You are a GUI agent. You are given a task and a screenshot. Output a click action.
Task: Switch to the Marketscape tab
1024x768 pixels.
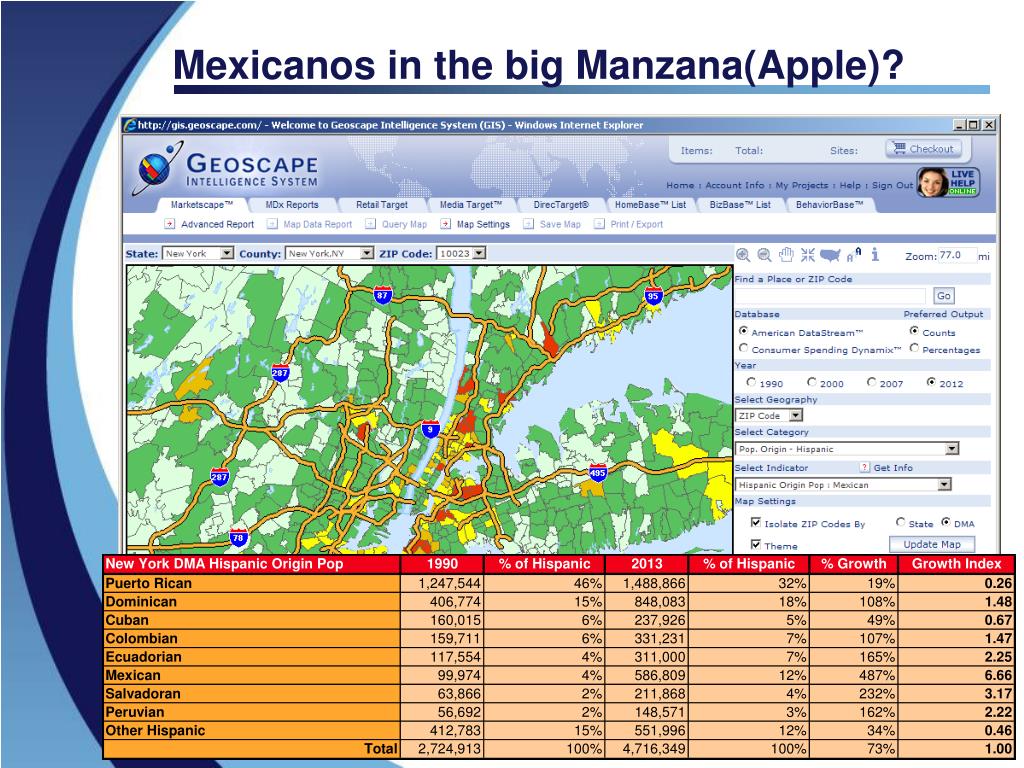[201, 205]
